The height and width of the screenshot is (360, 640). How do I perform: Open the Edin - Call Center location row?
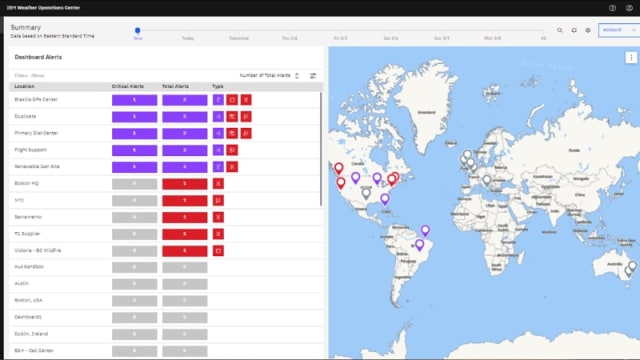pyautogui.click(x=34, y=350)
